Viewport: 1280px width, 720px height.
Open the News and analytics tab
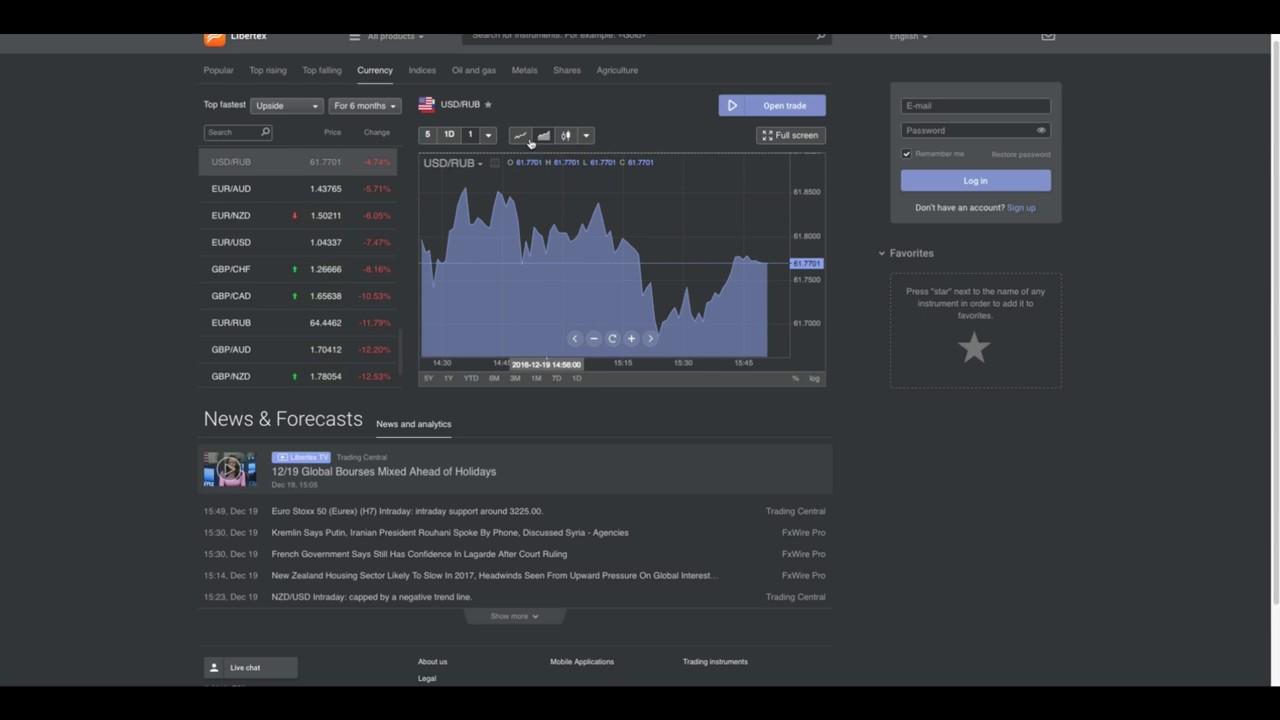pyautogui.click(x=414, y=424)
